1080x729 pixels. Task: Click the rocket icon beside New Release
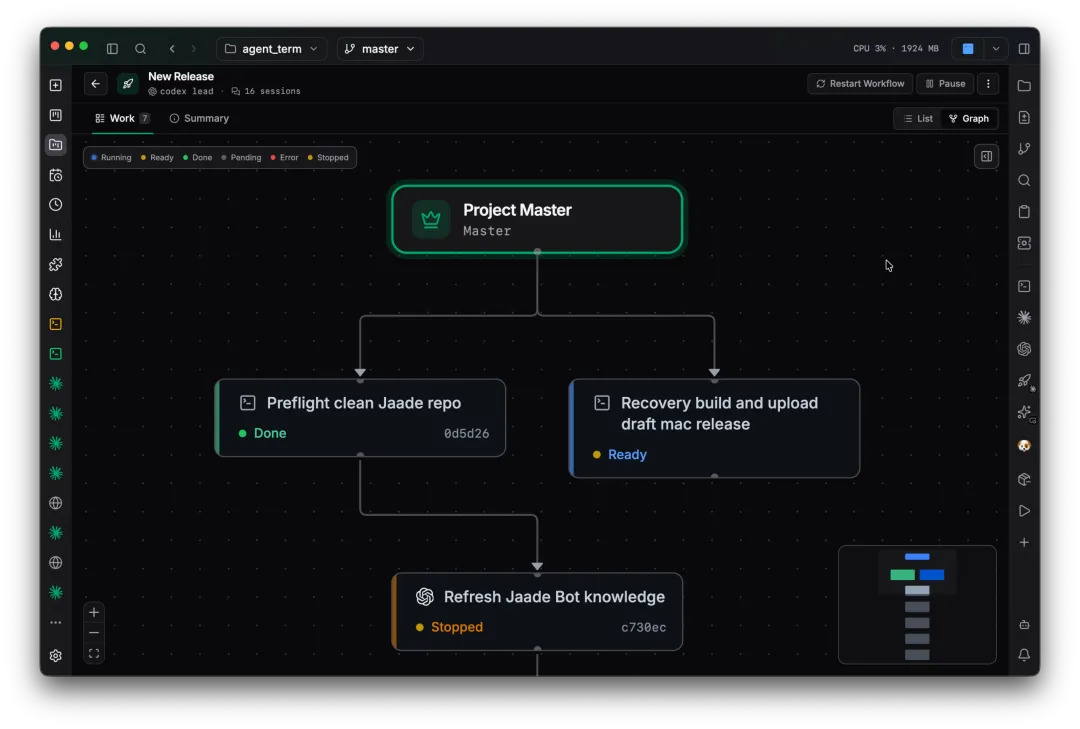pos(127,84)
